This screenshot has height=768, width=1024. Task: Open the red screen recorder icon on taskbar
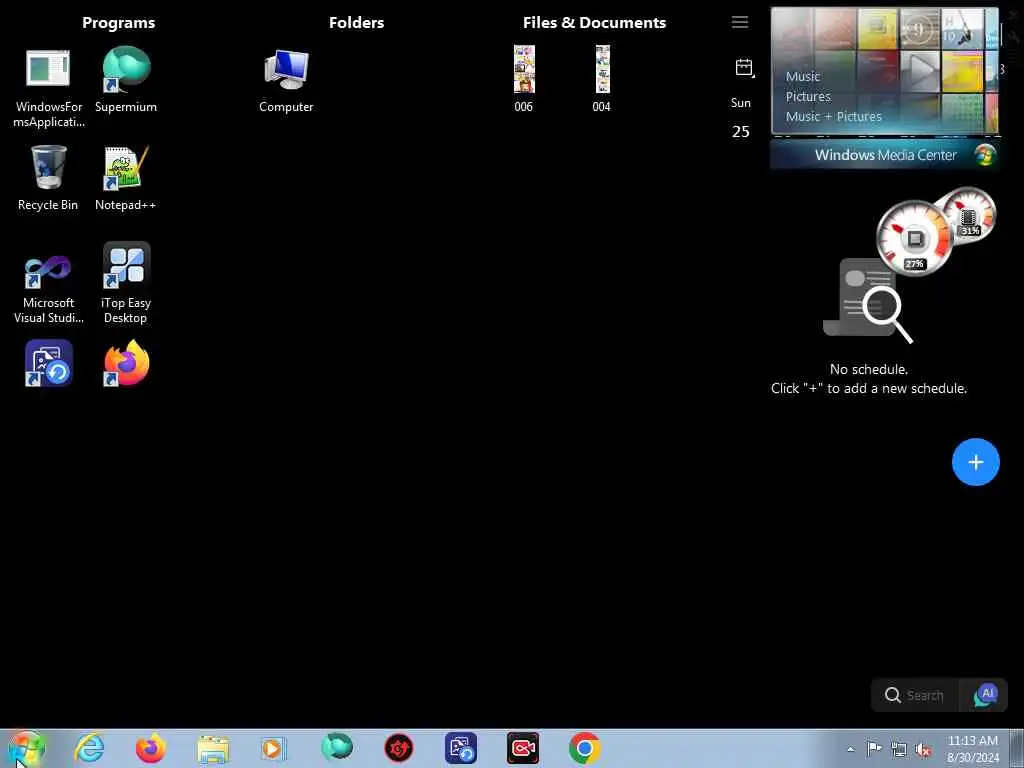[523, 748]
